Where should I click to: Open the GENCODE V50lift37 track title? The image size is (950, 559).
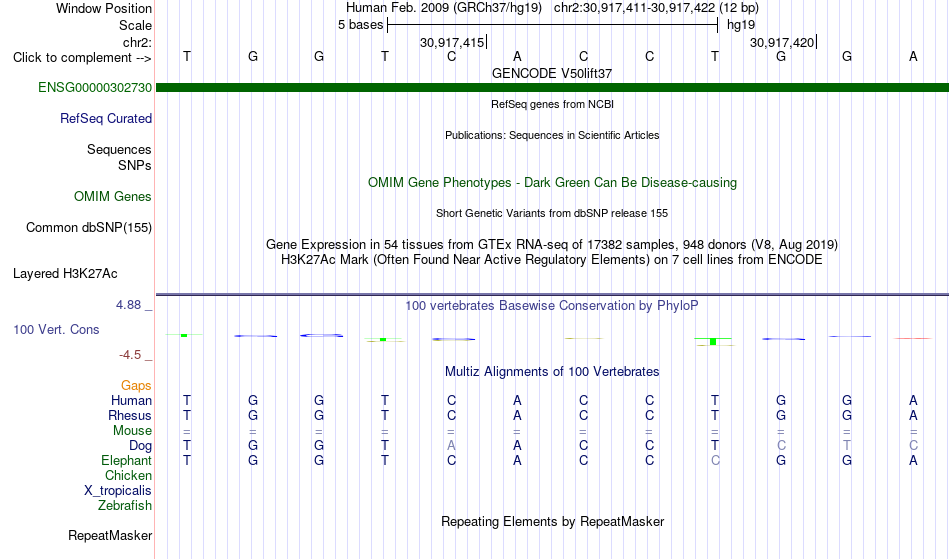552,73
